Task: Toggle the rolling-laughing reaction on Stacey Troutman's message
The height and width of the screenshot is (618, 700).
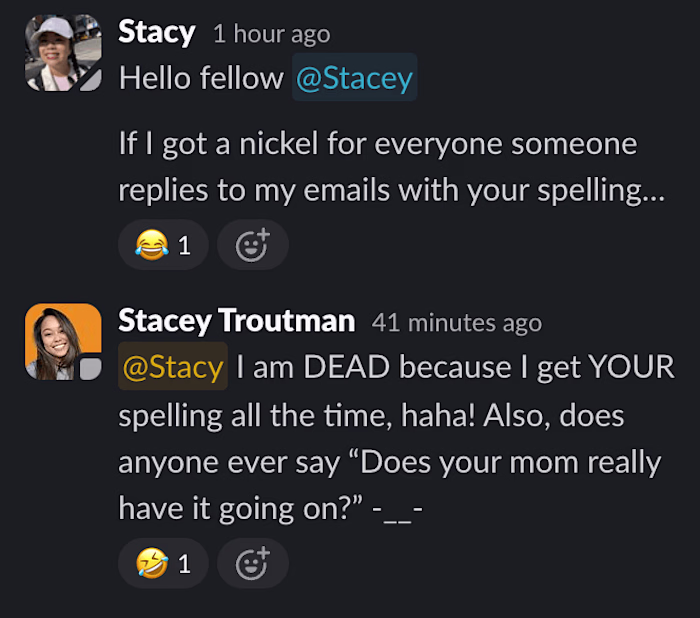Action: coord(163,564)
